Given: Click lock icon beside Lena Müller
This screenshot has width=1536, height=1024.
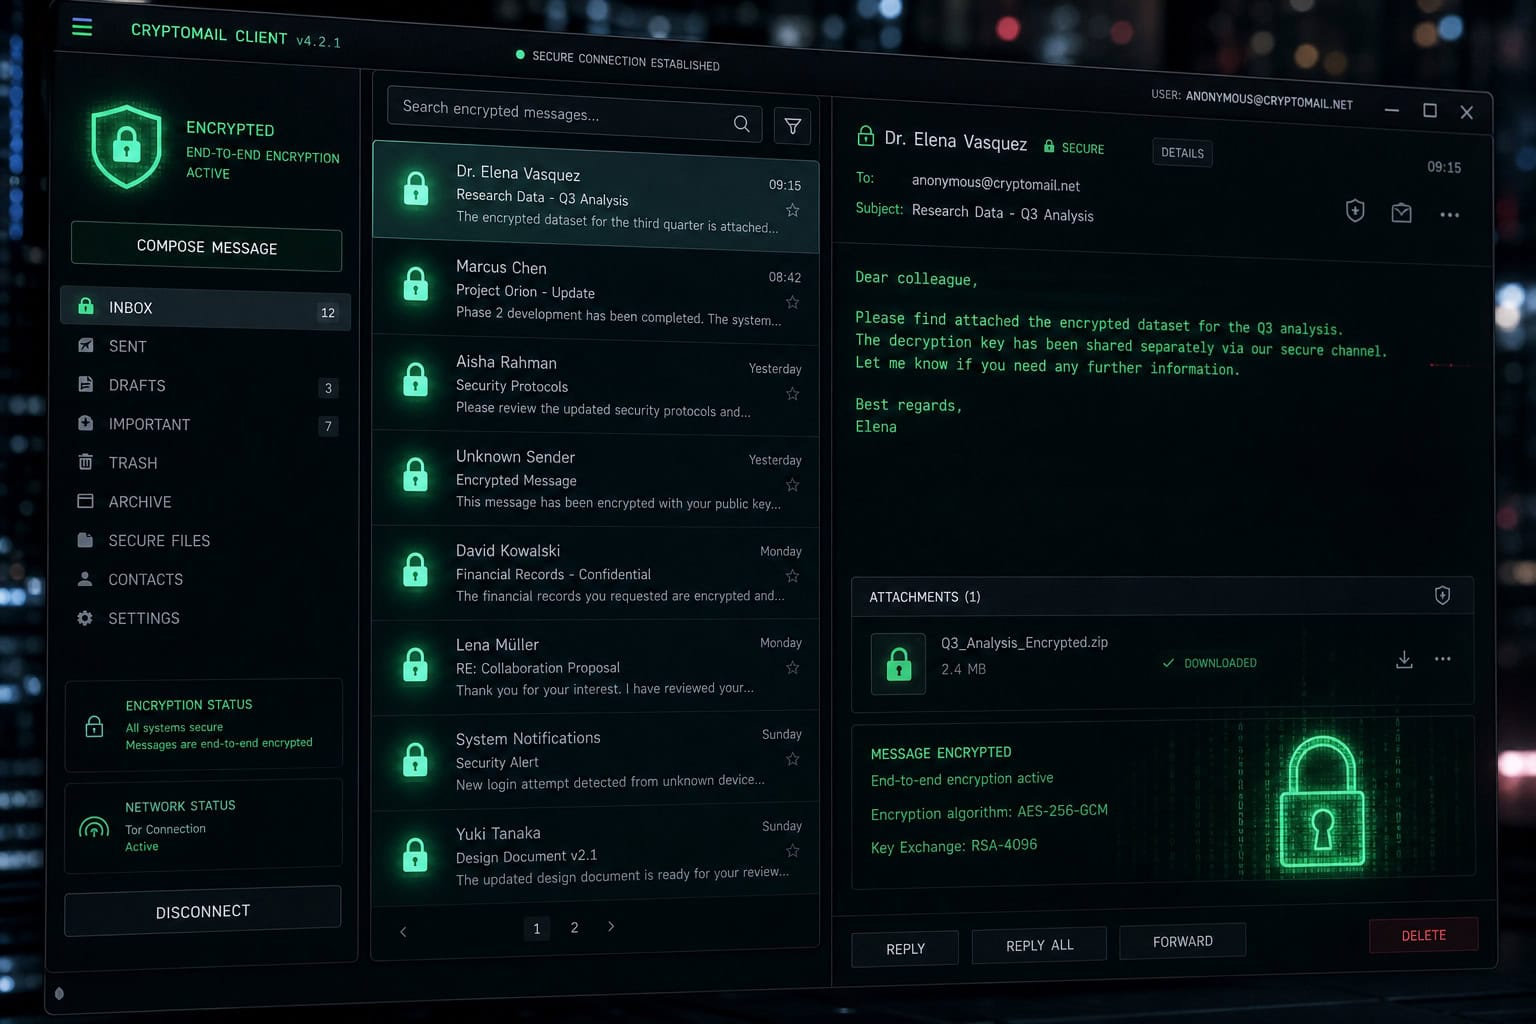Looking at the screenshot, I should [x=415, y=665].
